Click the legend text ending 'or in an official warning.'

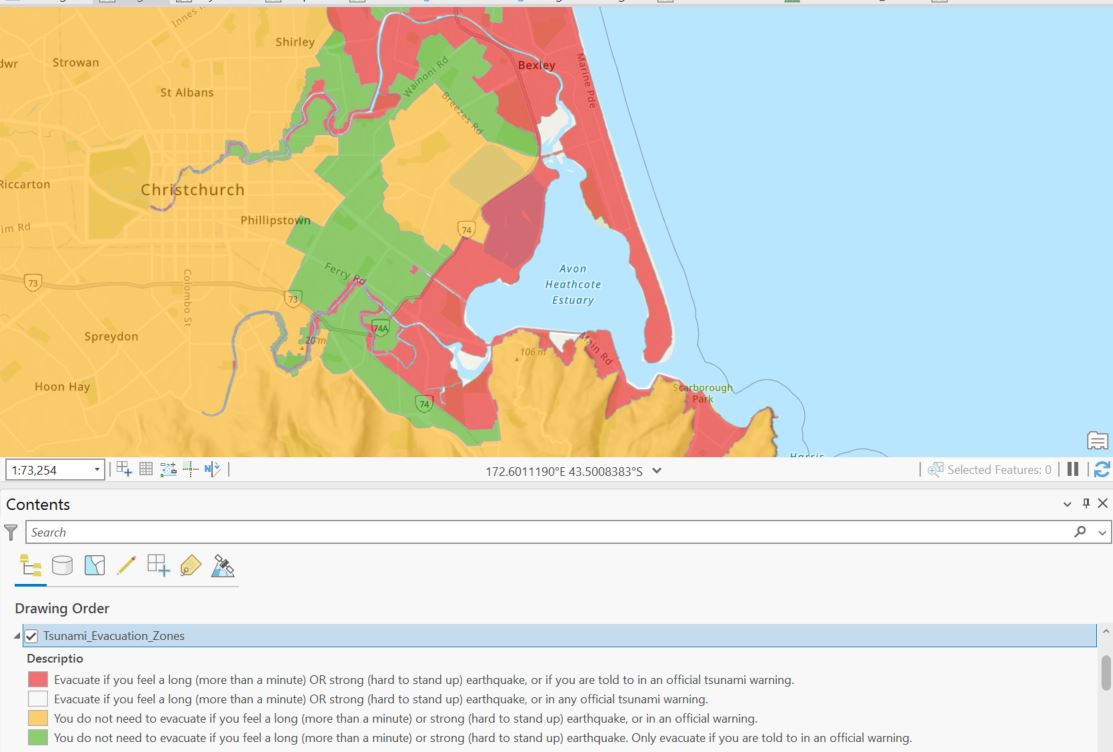(x=405, y=719)
